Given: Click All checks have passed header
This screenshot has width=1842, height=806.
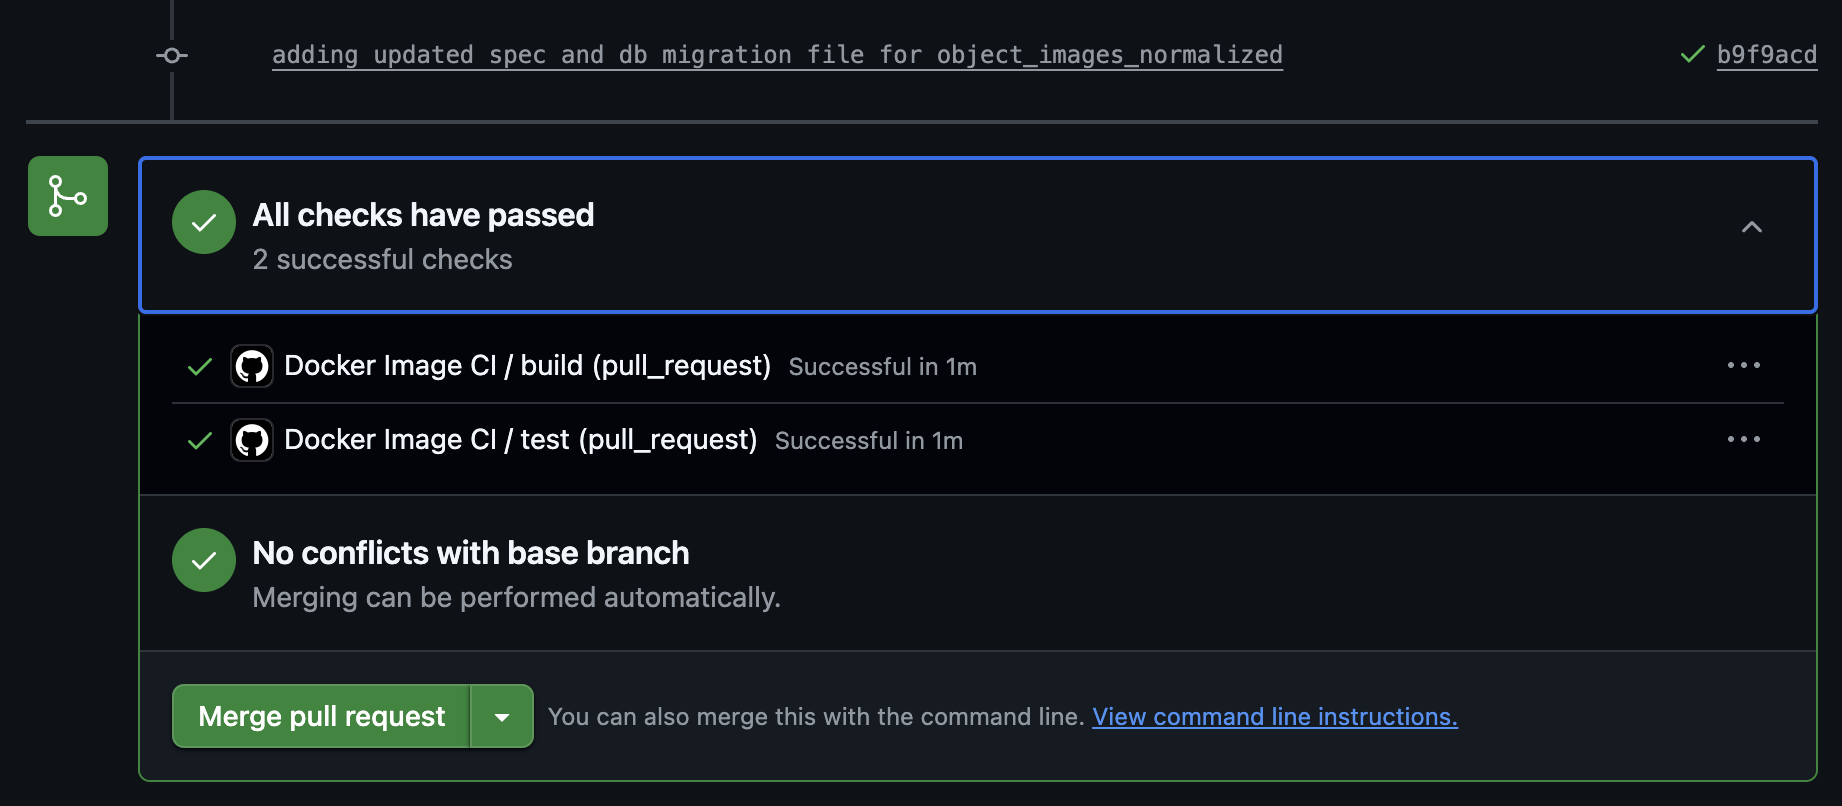Looking at the screenshot, I should click(977, 235).
